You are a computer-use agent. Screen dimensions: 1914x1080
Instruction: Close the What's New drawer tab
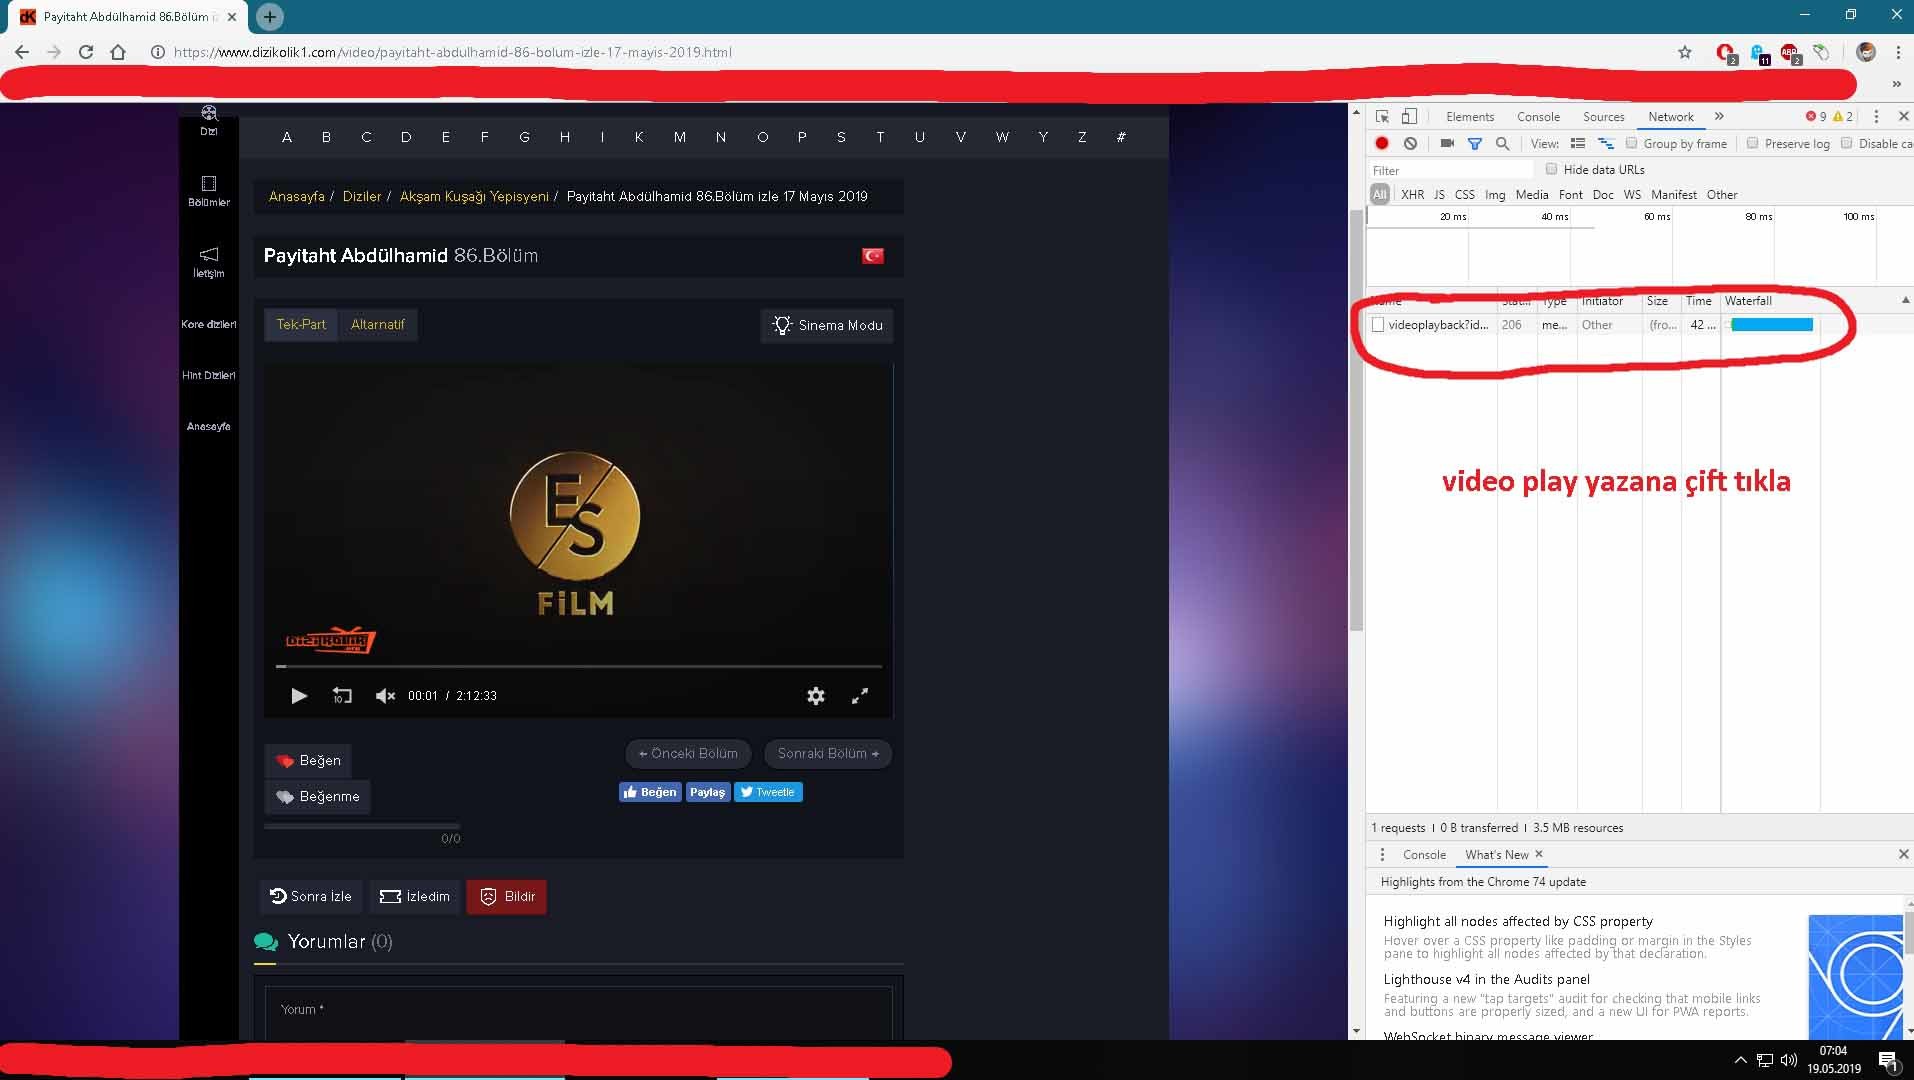[1539, 854]
